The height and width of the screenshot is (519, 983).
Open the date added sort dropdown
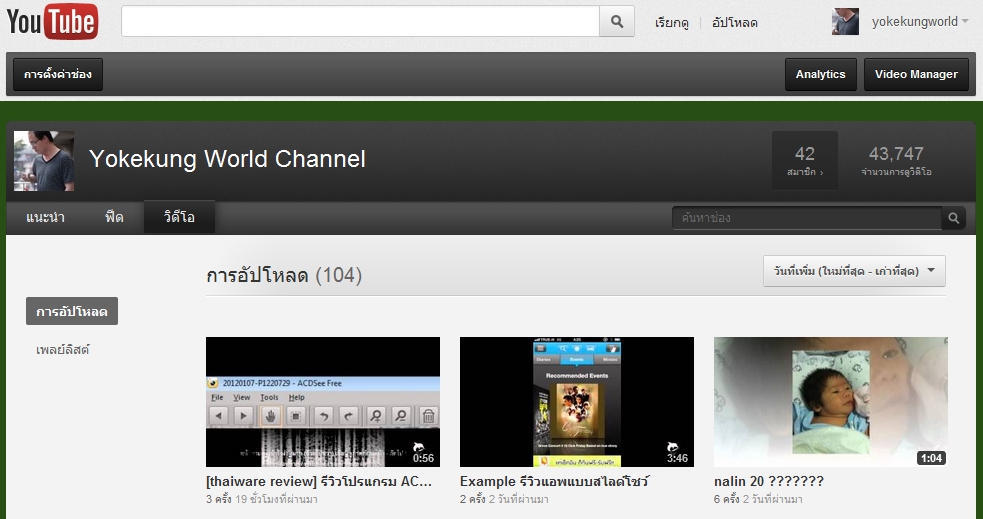pos(854,271)
